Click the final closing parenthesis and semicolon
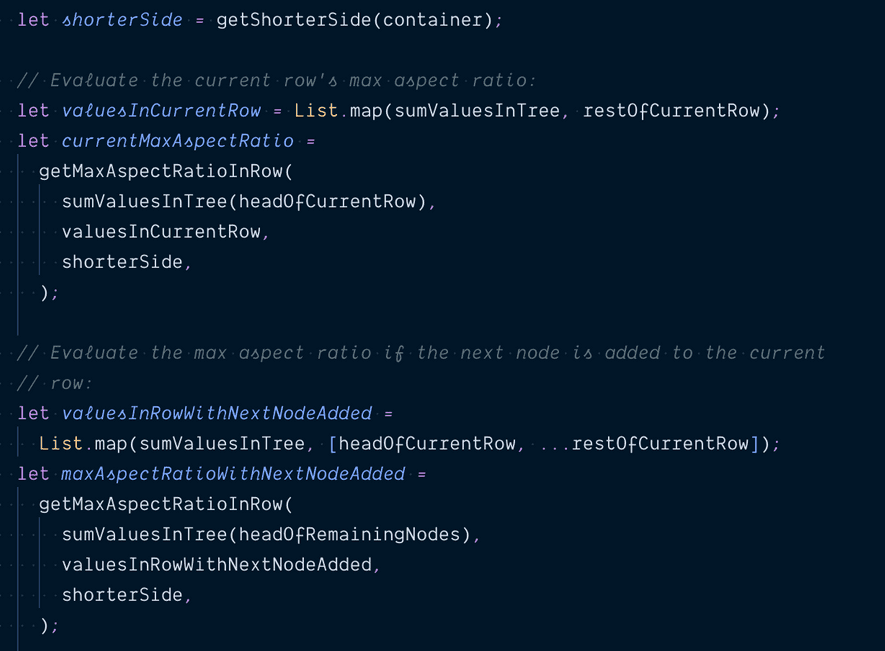 click(x=49, y=625)
